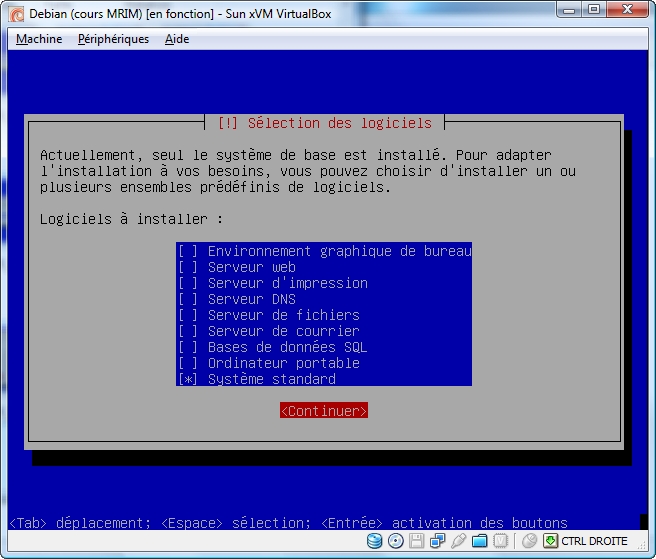
Task: Click the floppy disk status icon
Action: click(x=417, y=541)
